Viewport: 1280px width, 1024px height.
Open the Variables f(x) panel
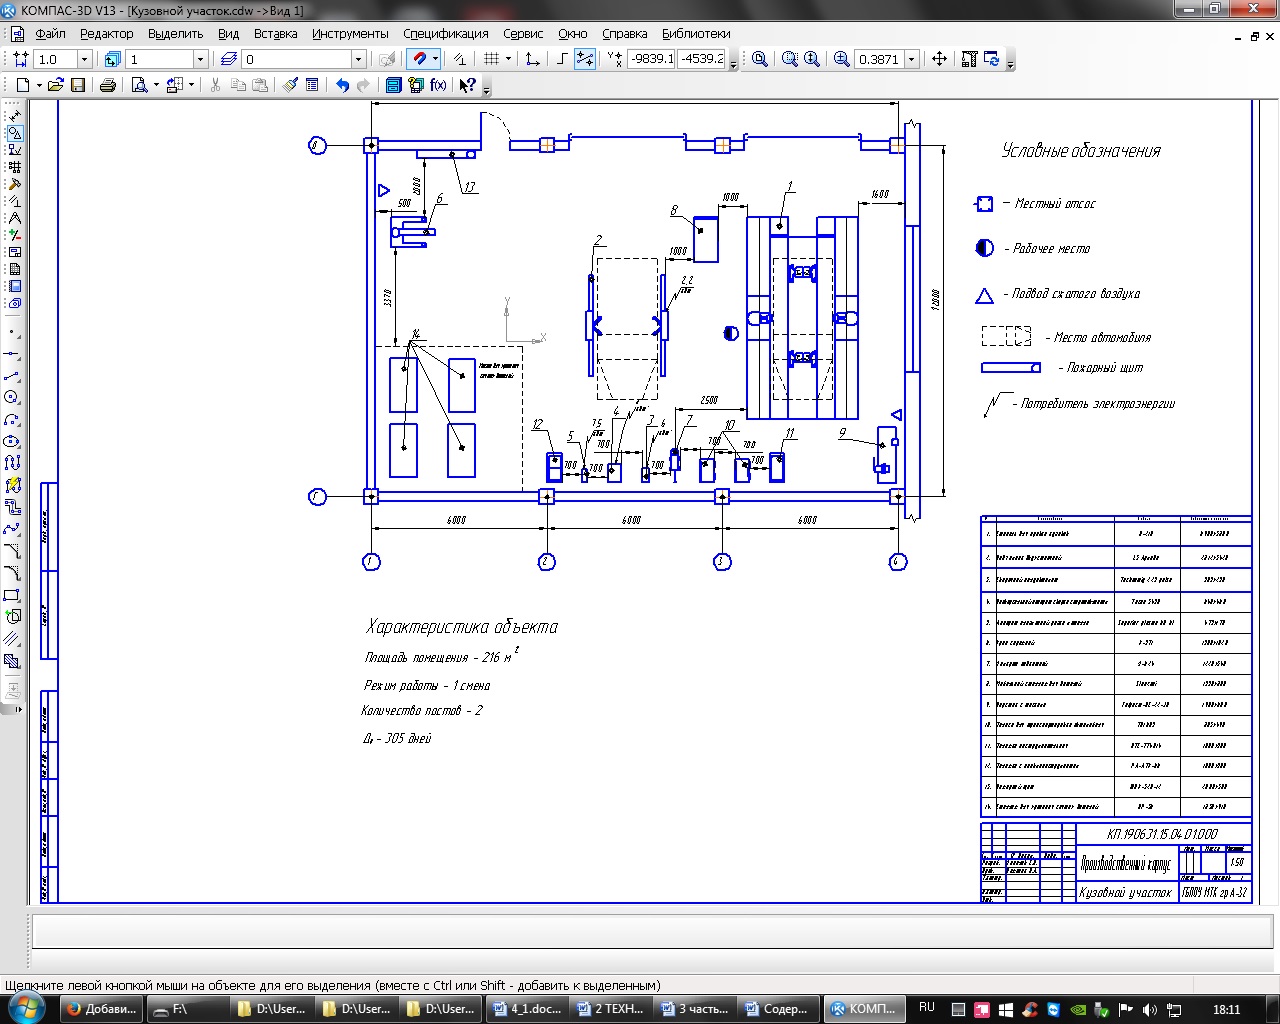[438, 86]
